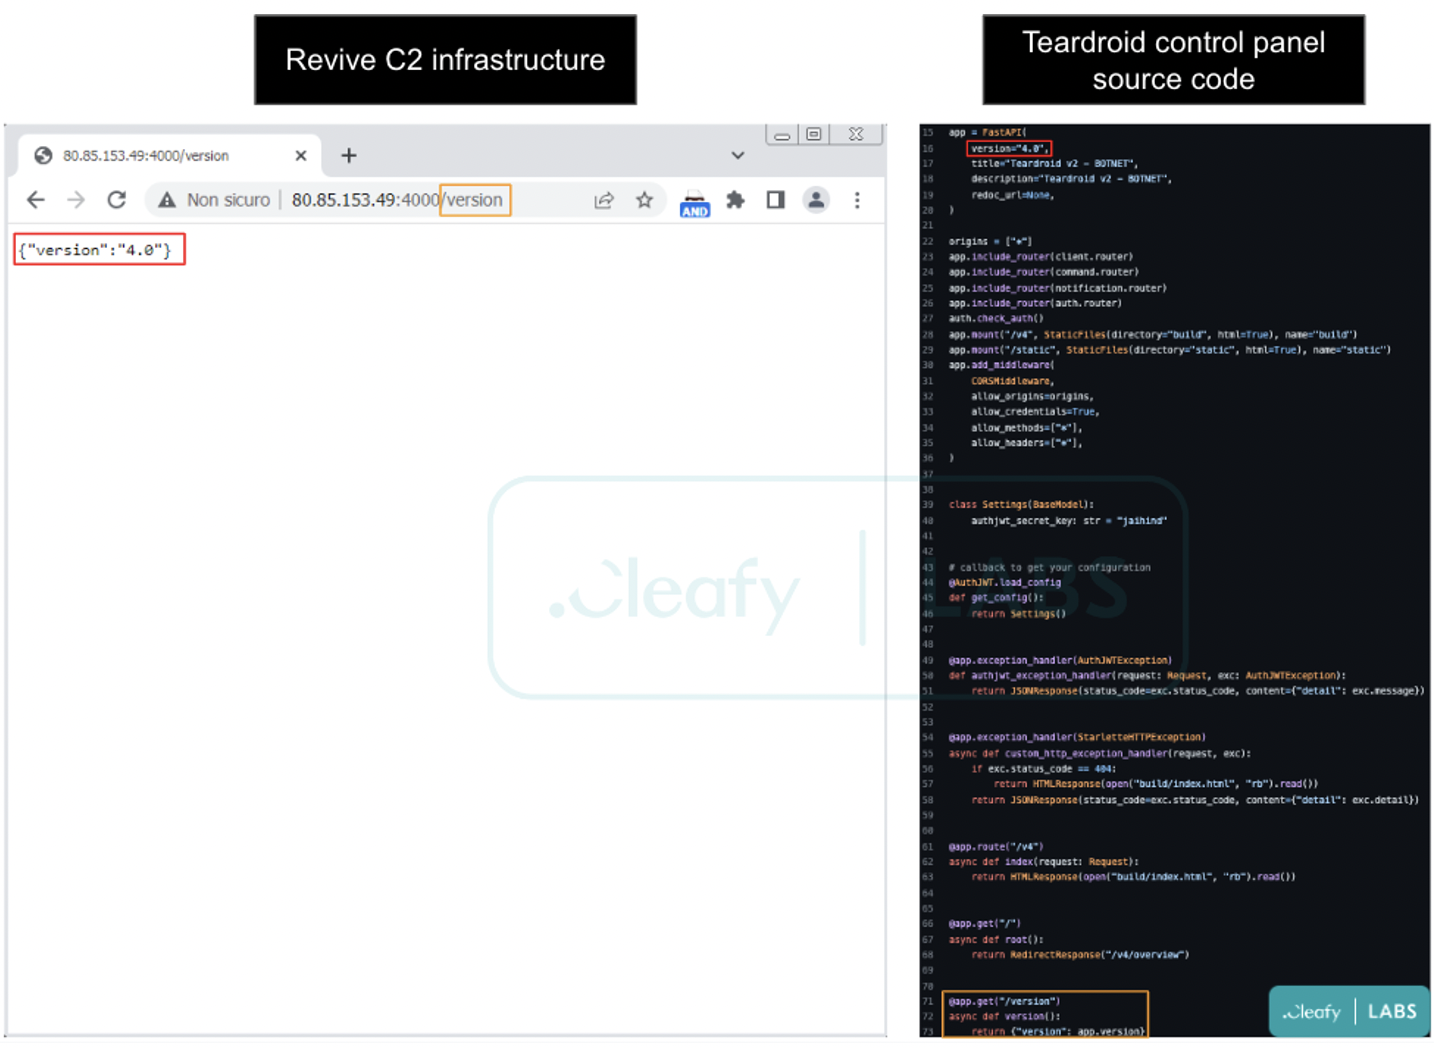Click the RedirectResponse("/v4/overview") return line
The height and width of the screenshot is (1048, 1434).
tap(1080, 955)
